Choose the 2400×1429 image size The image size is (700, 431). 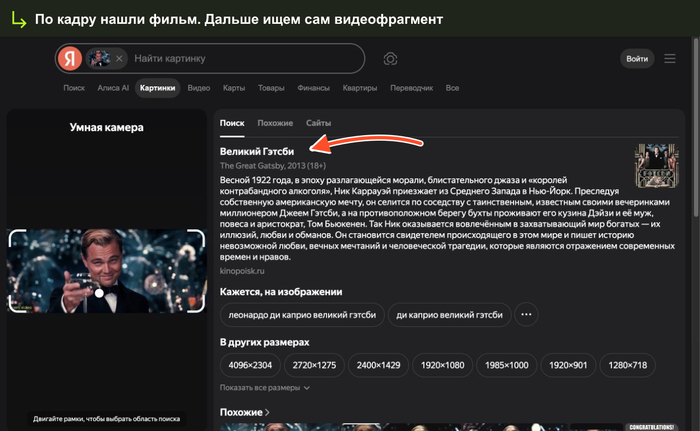pyautogui.click(x=379, y=365)
